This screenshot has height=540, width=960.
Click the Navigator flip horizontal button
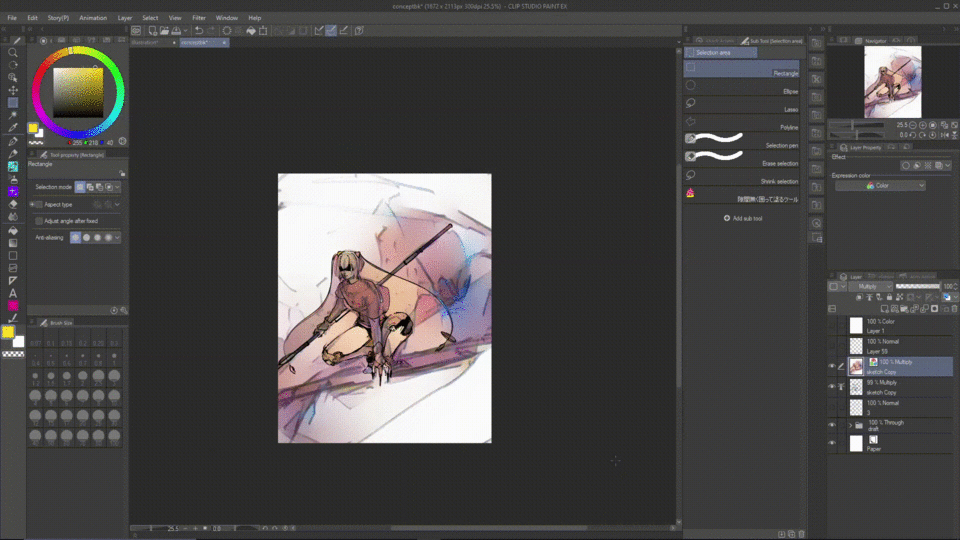click(944, 135)
